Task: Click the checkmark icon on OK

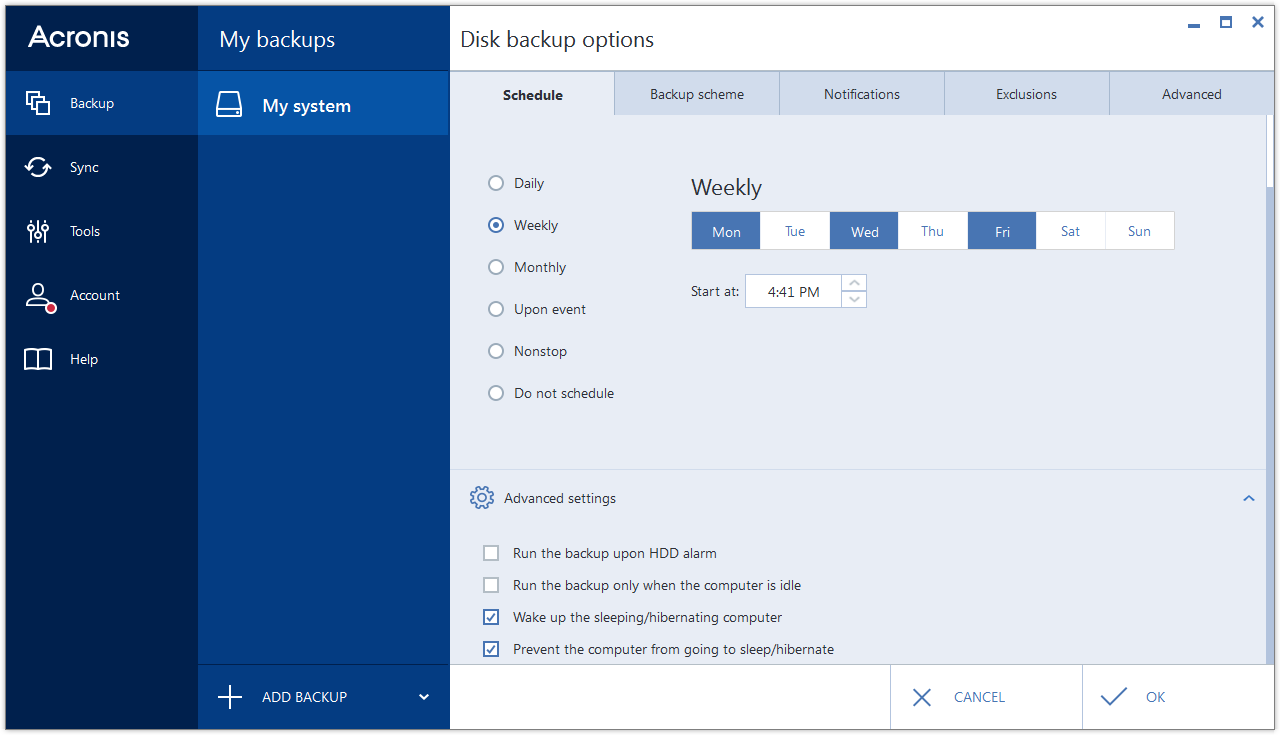Action: click(1113, 697)
